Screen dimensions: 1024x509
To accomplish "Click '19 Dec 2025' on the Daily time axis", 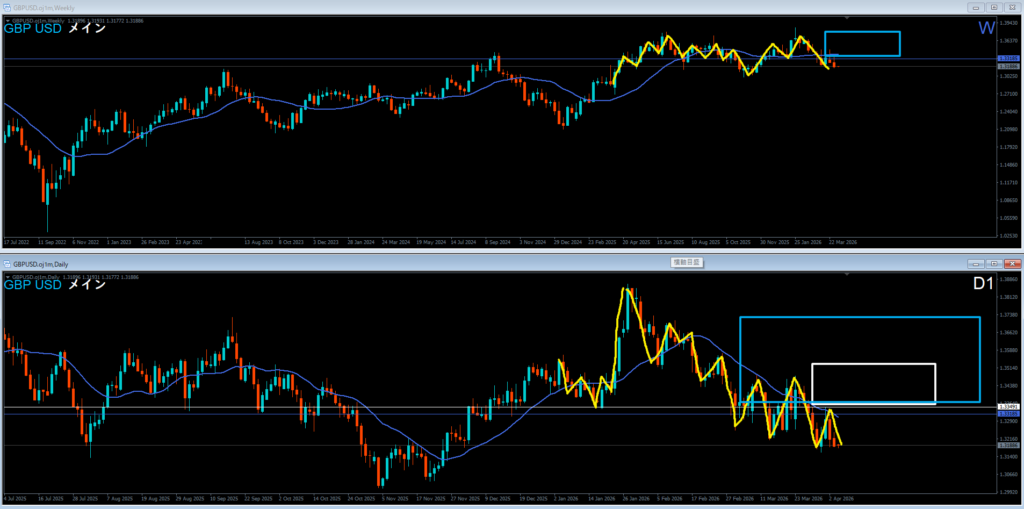I will pos(533,498).
